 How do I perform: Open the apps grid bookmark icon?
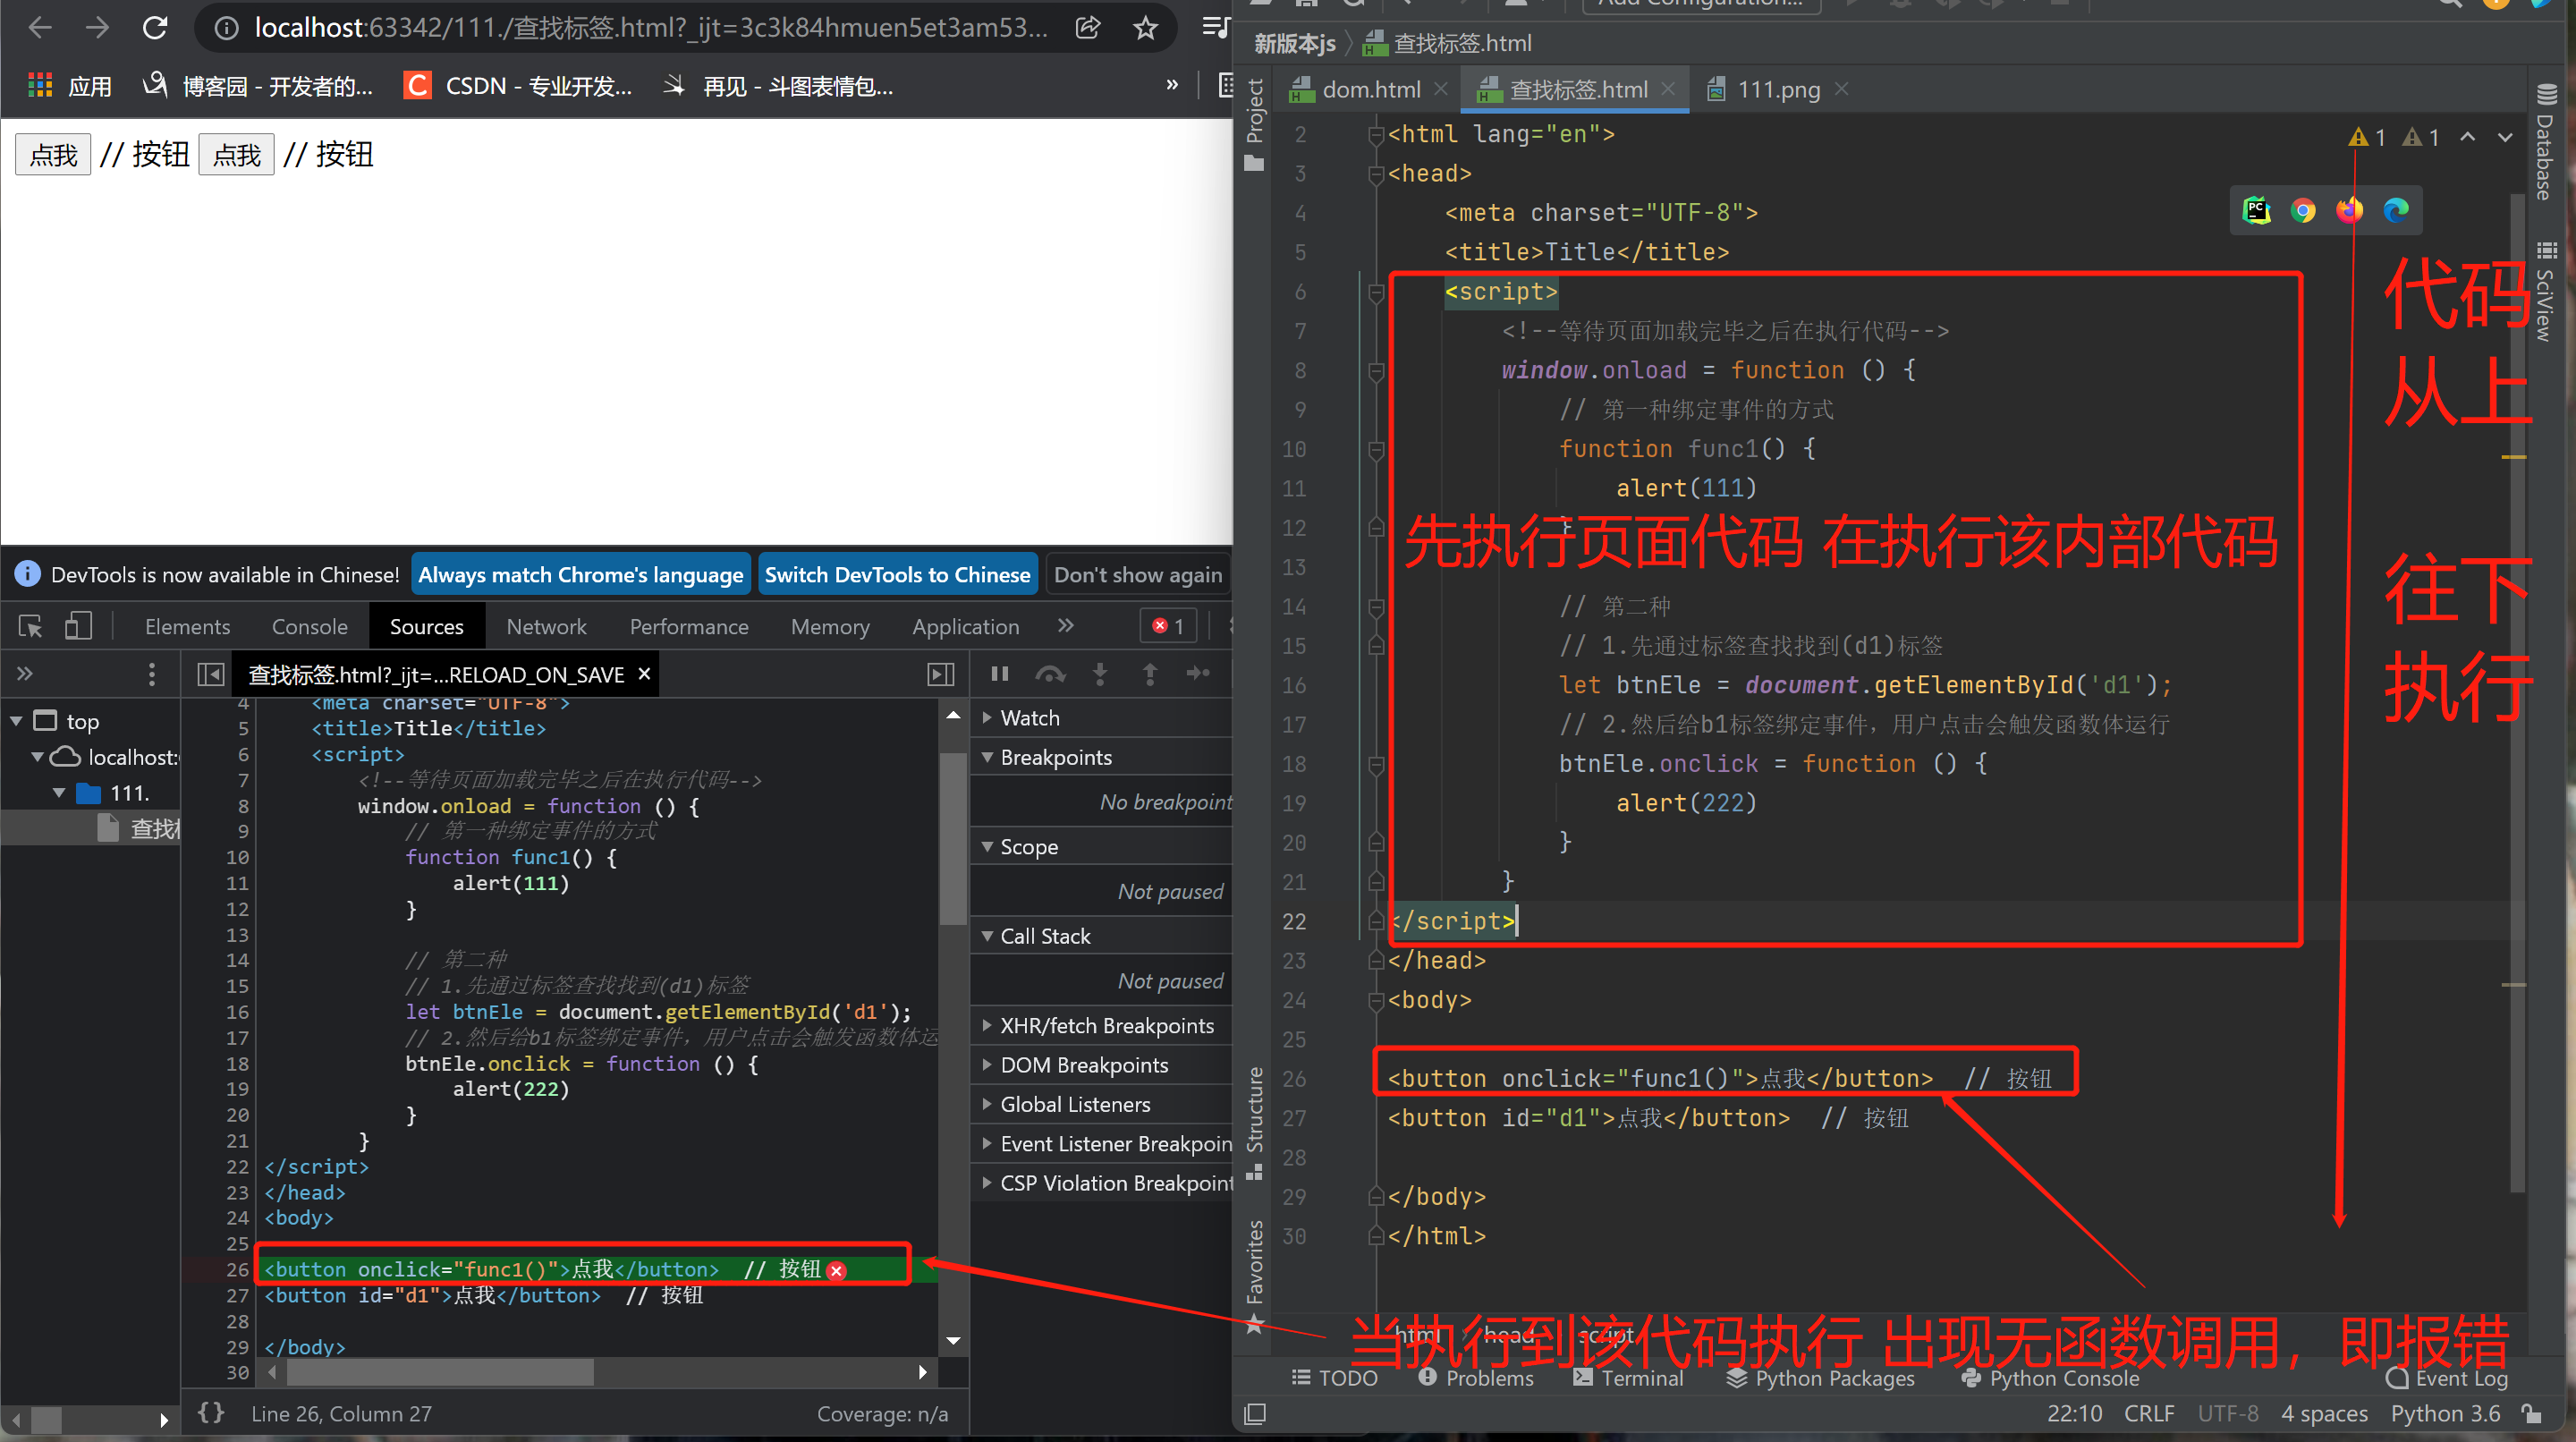[40, 85]
